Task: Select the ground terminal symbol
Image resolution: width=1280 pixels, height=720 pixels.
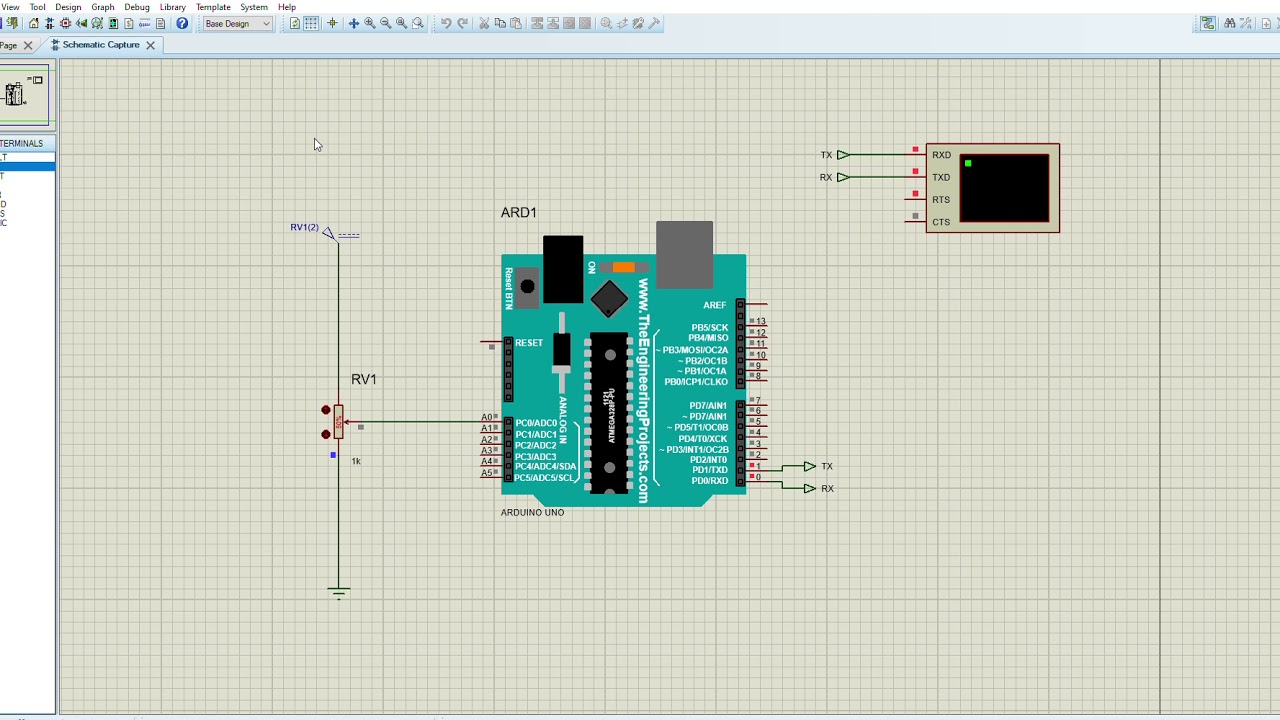Action: [x=338, y=592]
